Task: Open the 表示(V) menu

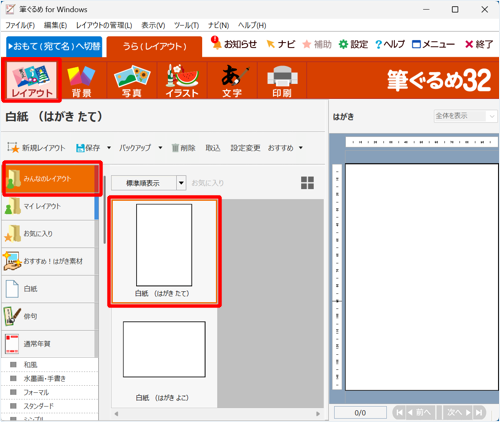Action: point(153,25)
